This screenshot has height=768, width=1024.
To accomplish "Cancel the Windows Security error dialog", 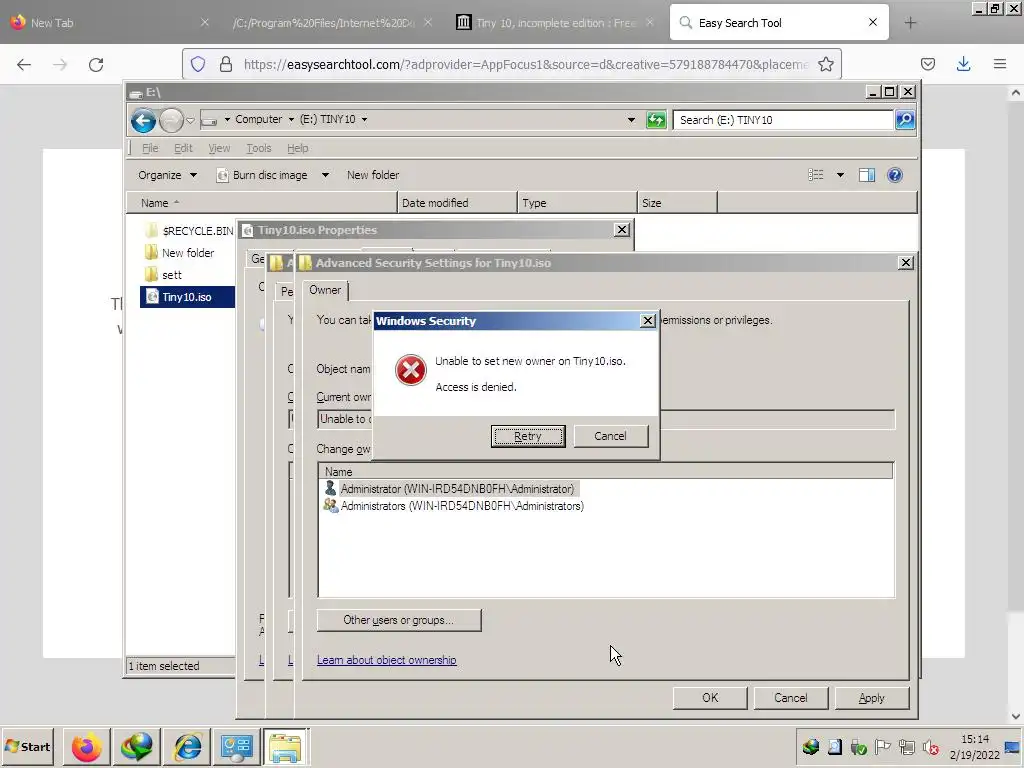I will (611, 436).
